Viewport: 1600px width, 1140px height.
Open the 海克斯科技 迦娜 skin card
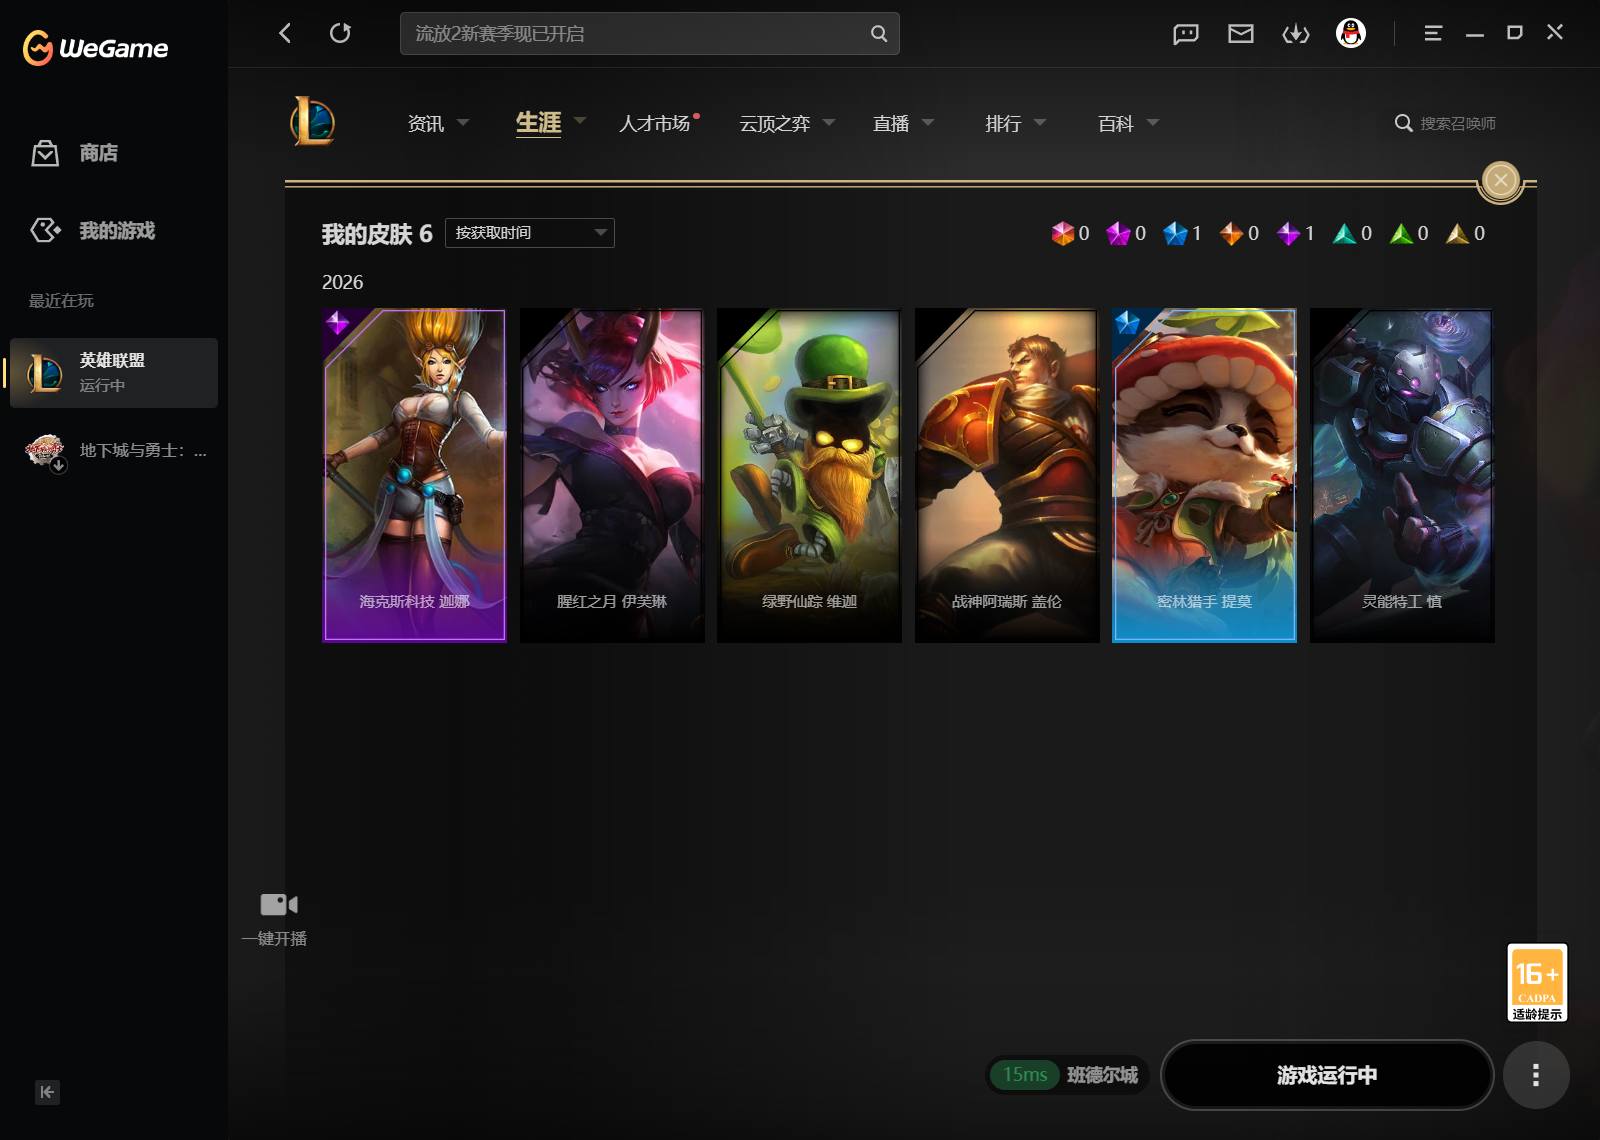(414, 475)
